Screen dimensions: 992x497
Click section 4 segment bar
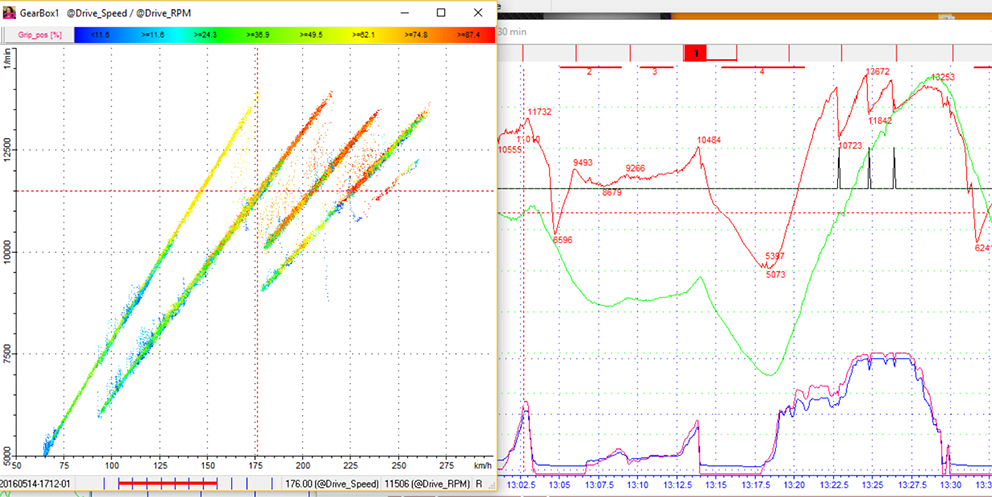point(762,68)
